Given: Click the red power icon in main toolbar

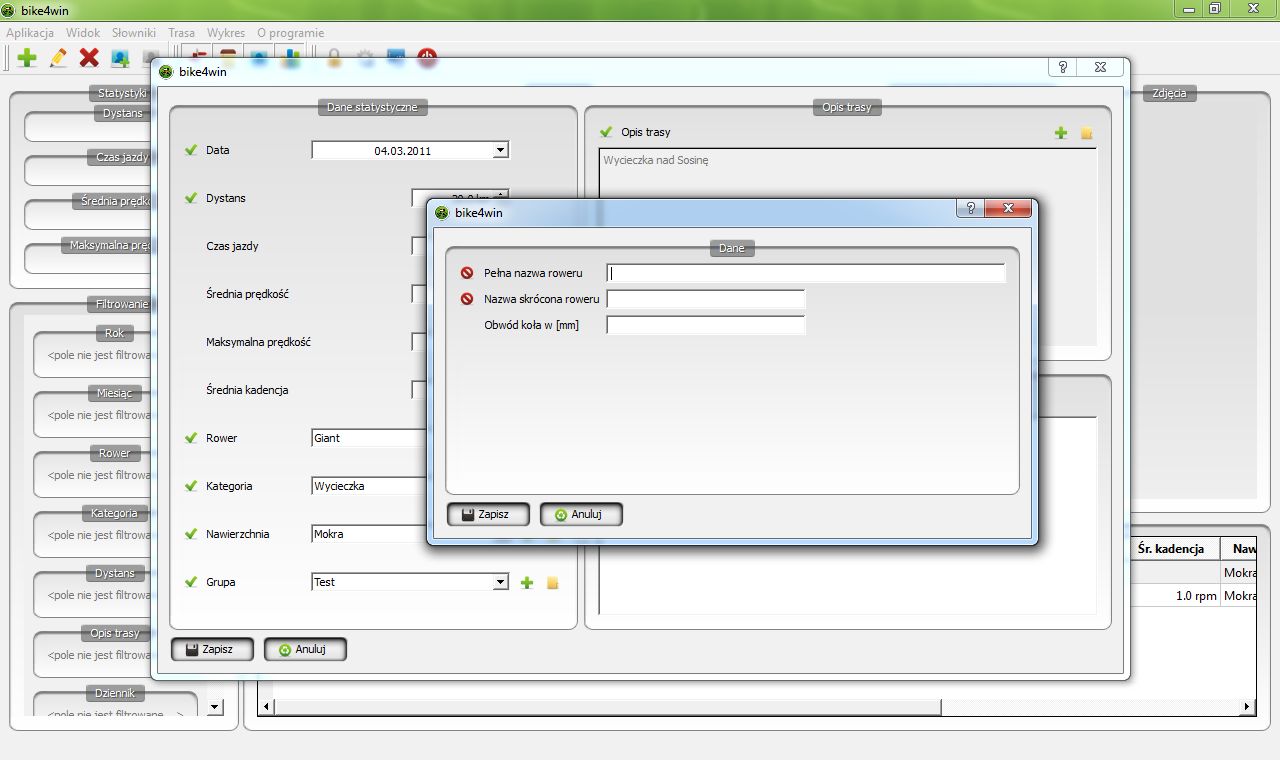Looking at the screenshot, I should point(427,57).
